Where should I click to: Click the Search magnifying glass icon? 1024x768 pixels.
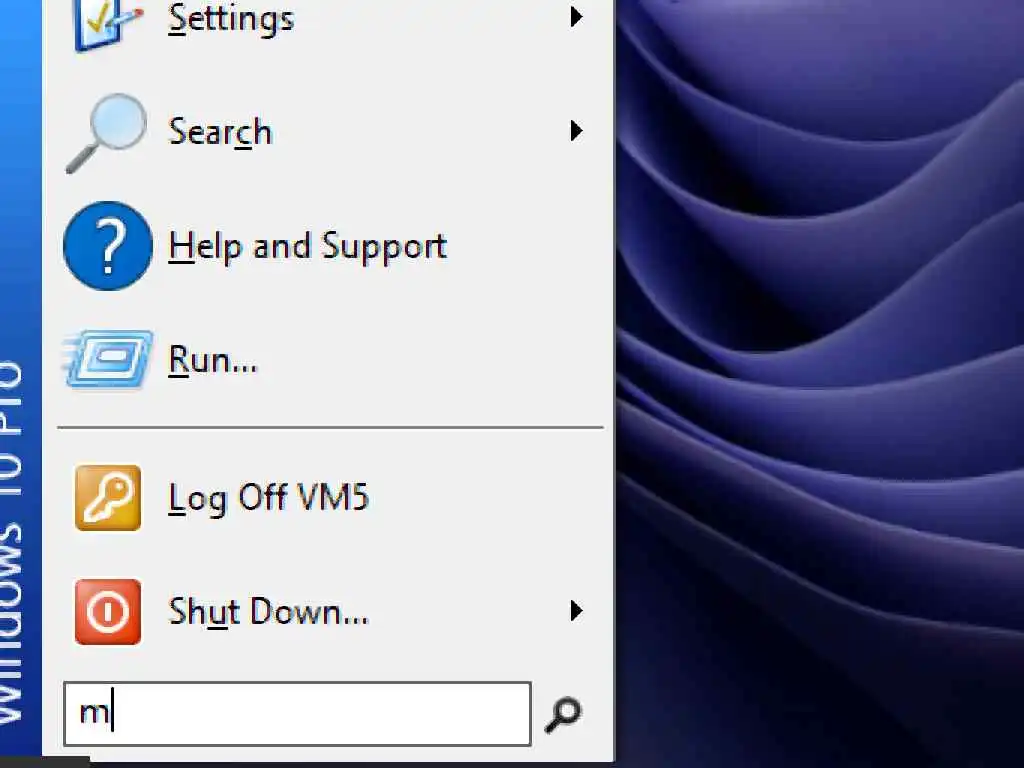[106, 133]
